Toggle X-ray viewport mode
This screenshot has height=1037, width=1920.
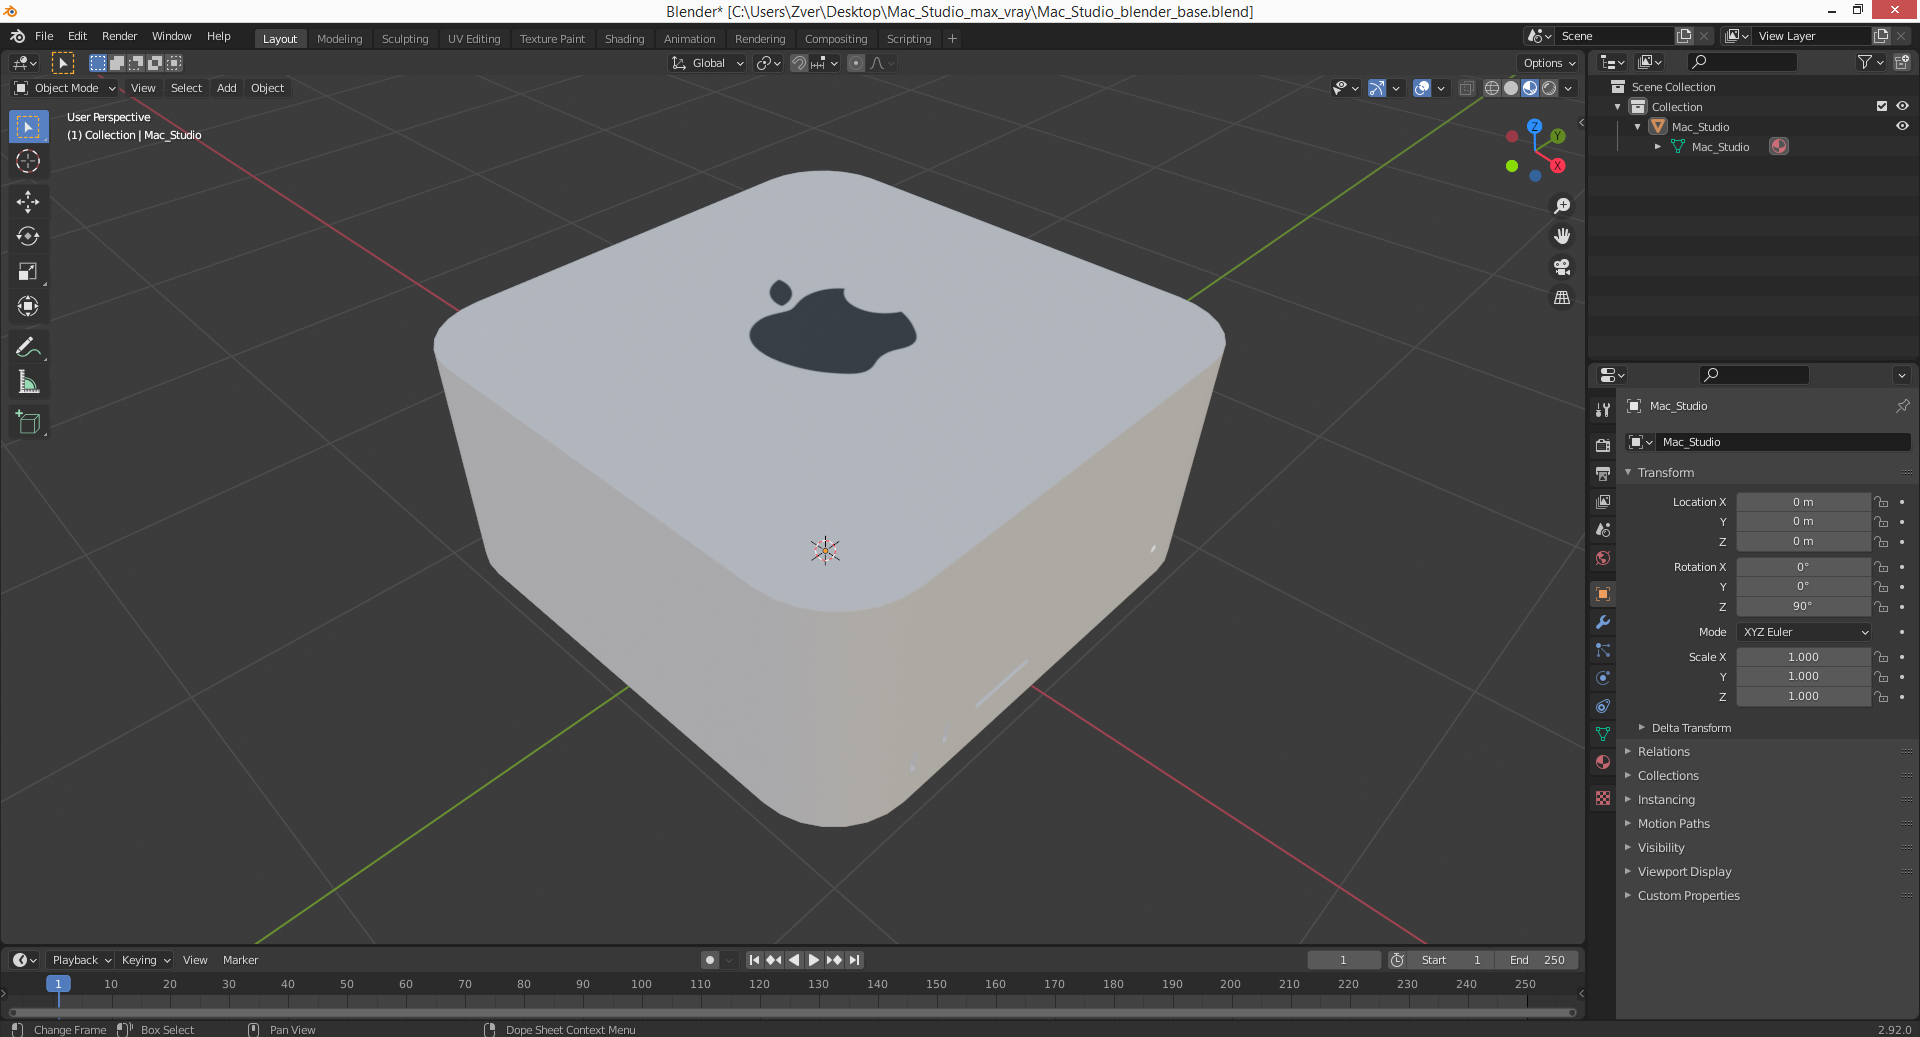(1466, 88)
